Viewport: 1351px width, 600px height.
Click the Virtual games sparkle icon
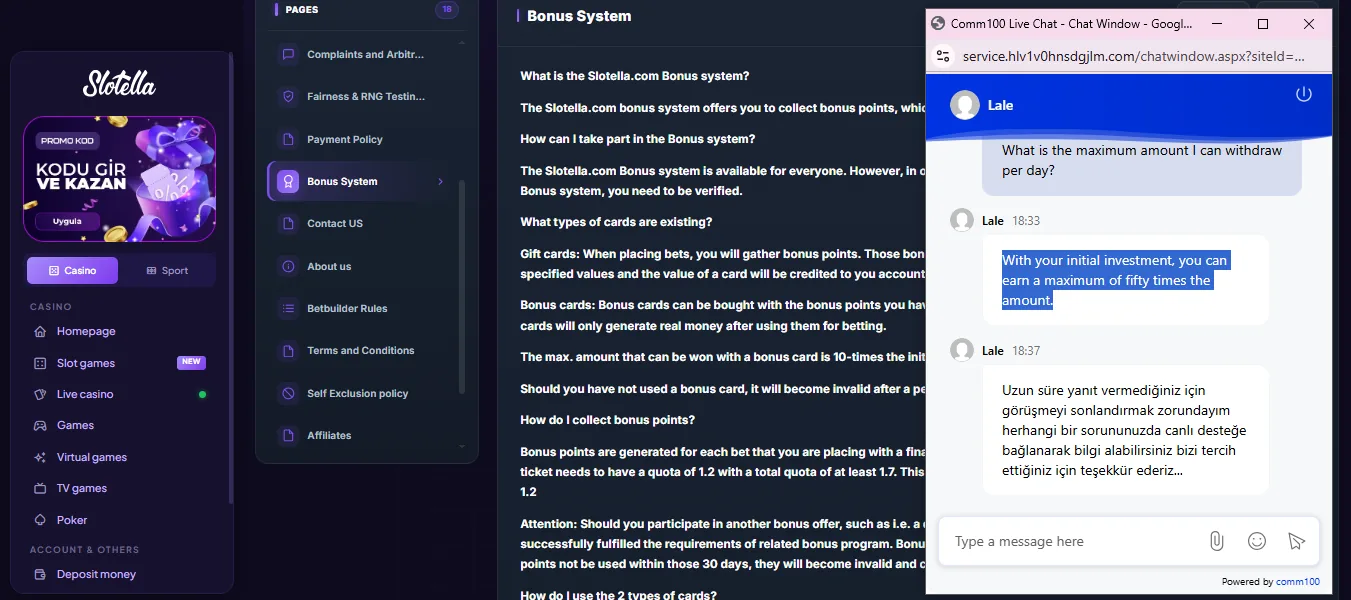click(x=40, y=457)
